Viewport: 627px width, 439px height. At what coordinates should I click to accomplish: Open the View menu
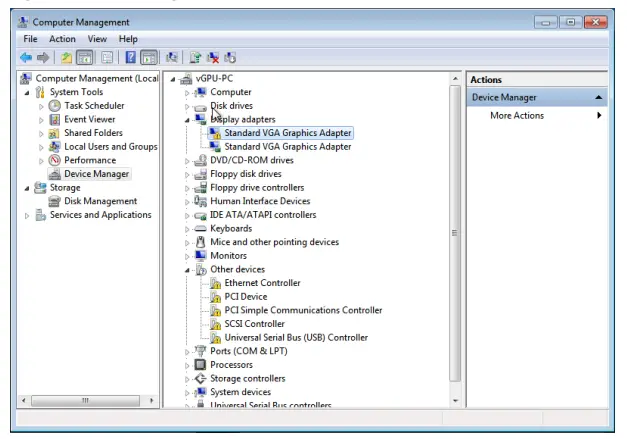click(97, 39)
